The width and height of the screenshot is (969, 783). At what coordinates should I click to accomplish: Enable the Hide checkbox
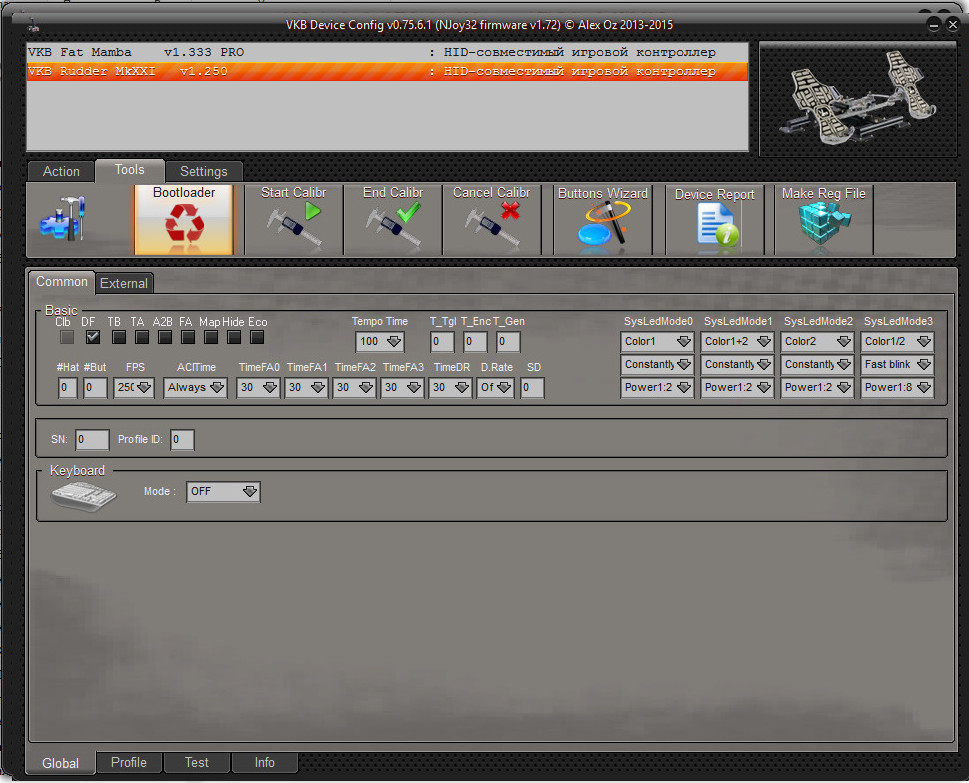click(234, 337)
